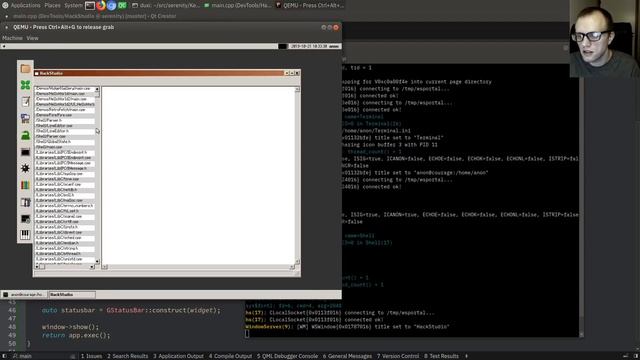Open the Applications menu in the top panel
640x360 pixels.
[x=25, y=5]
